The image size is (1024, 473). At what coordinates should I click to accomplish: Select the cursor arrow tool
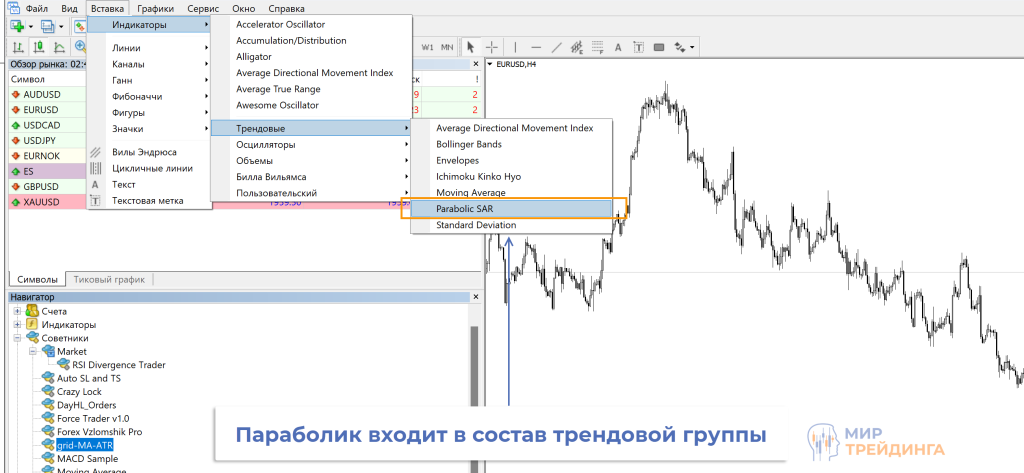click(470, 47)
